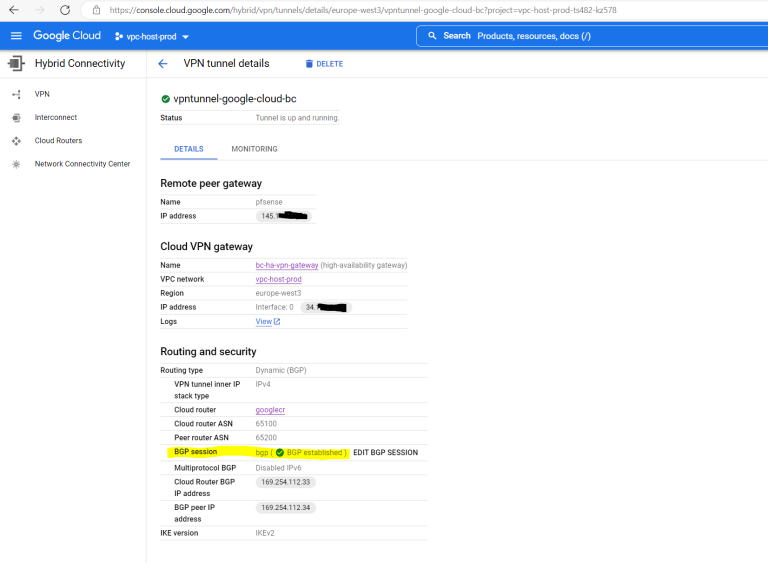
Task: Click the IKEv2 version value
Action: point(265,533)
